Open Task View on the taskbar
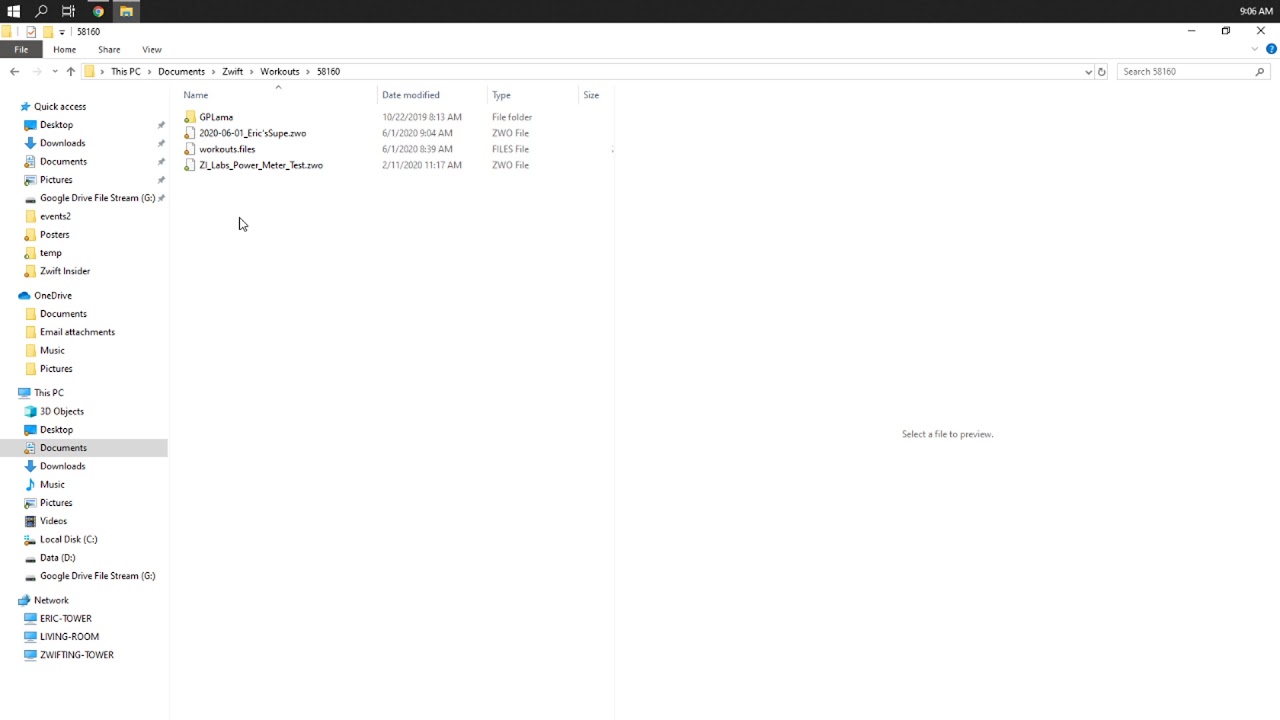This screenshot has width=1280, height=720. 68,11
